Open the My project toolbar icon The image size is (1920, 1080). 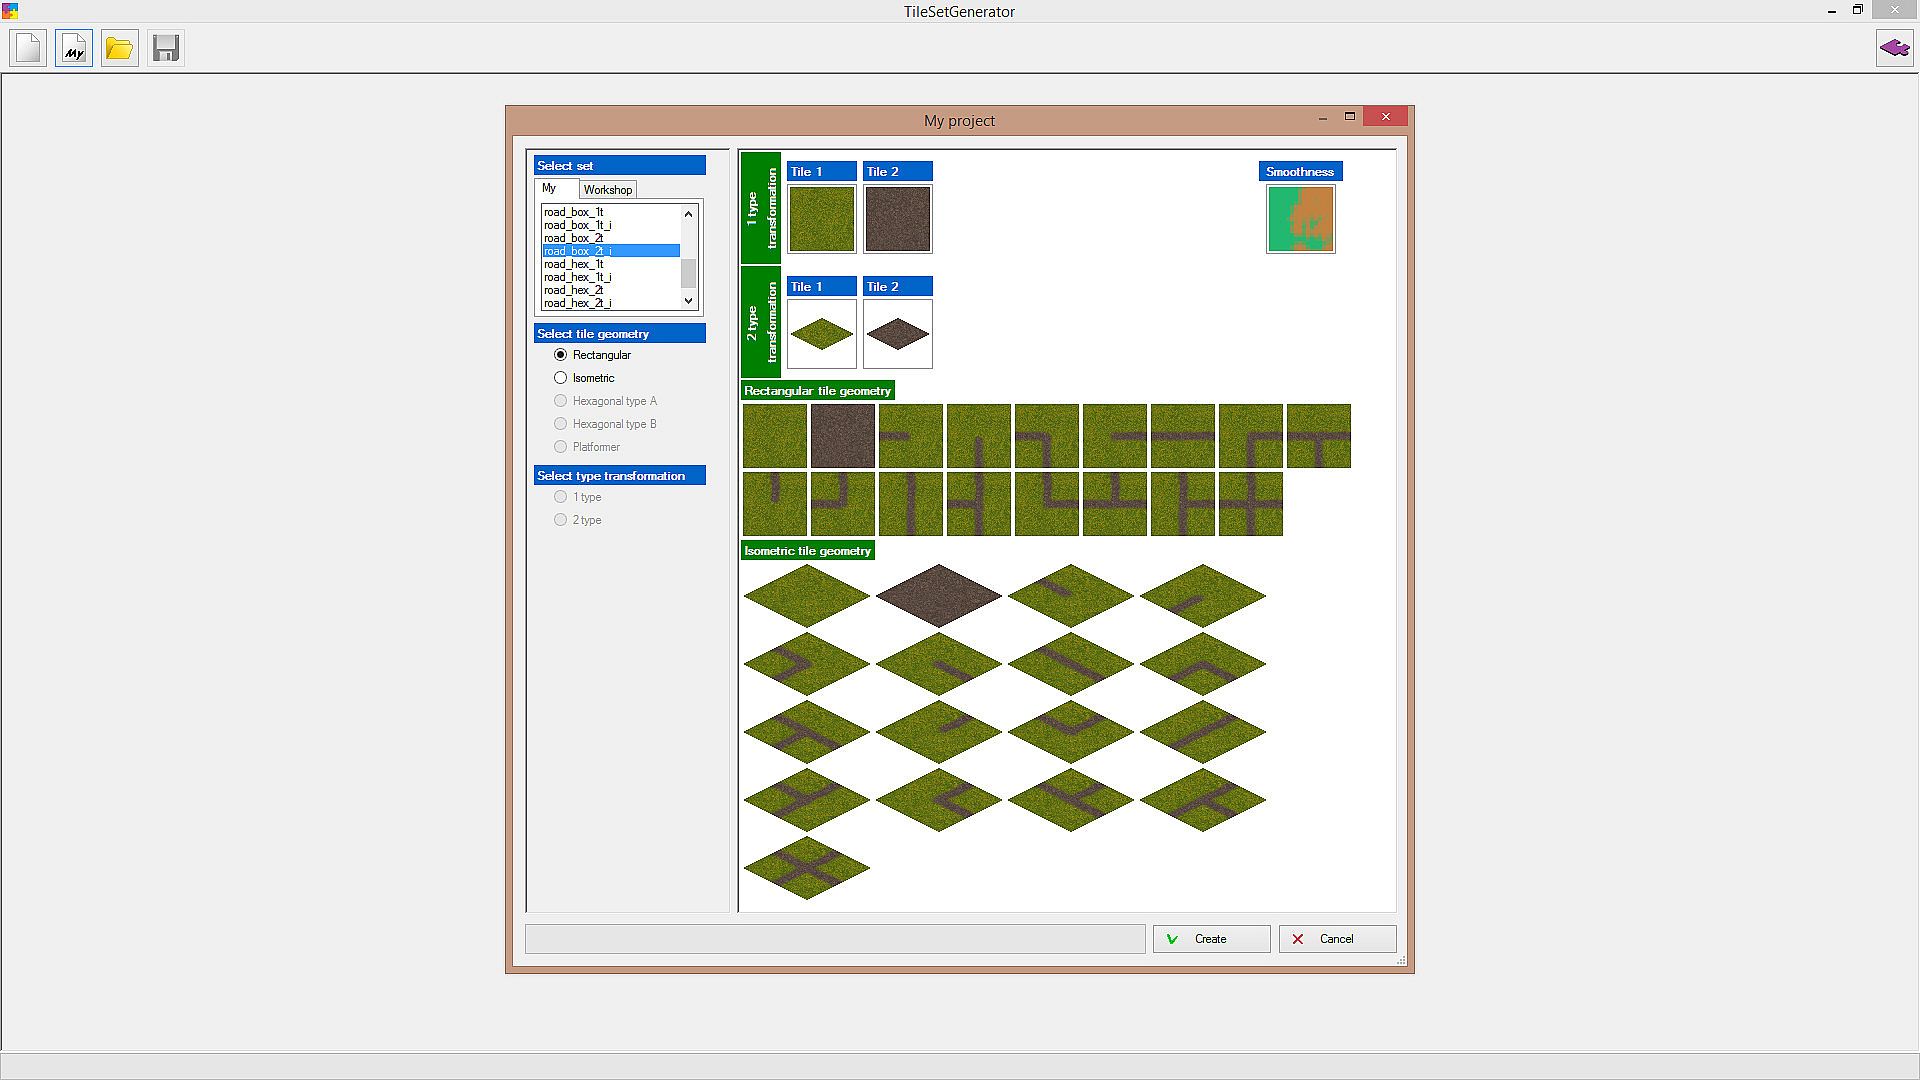coord(74,48)
